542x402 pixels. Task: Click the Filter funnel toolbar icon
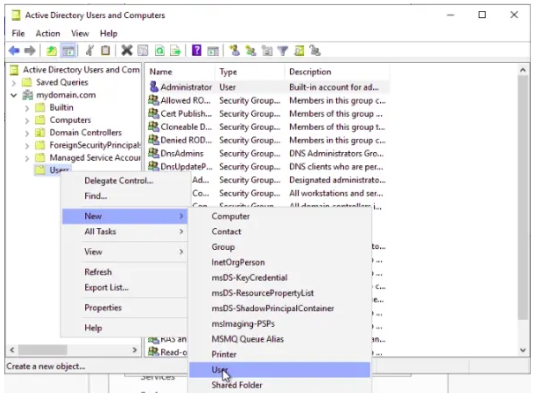point(283,51)
